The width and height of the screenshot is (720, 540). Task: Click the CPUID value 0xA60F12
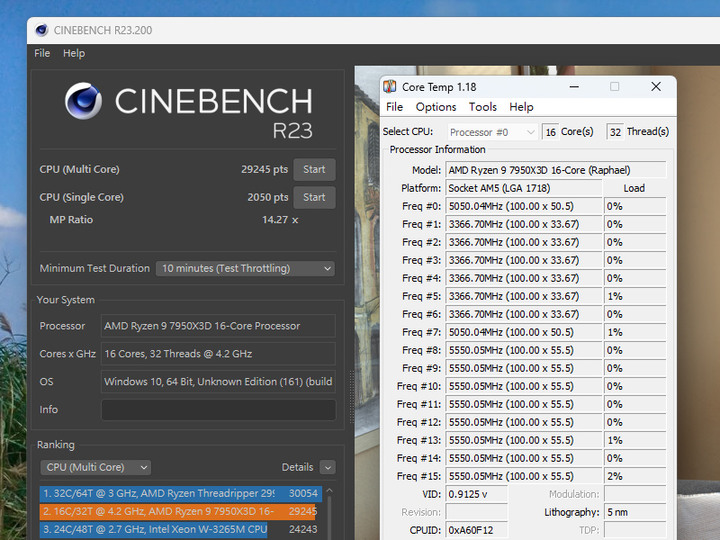[x=477, y=530]
